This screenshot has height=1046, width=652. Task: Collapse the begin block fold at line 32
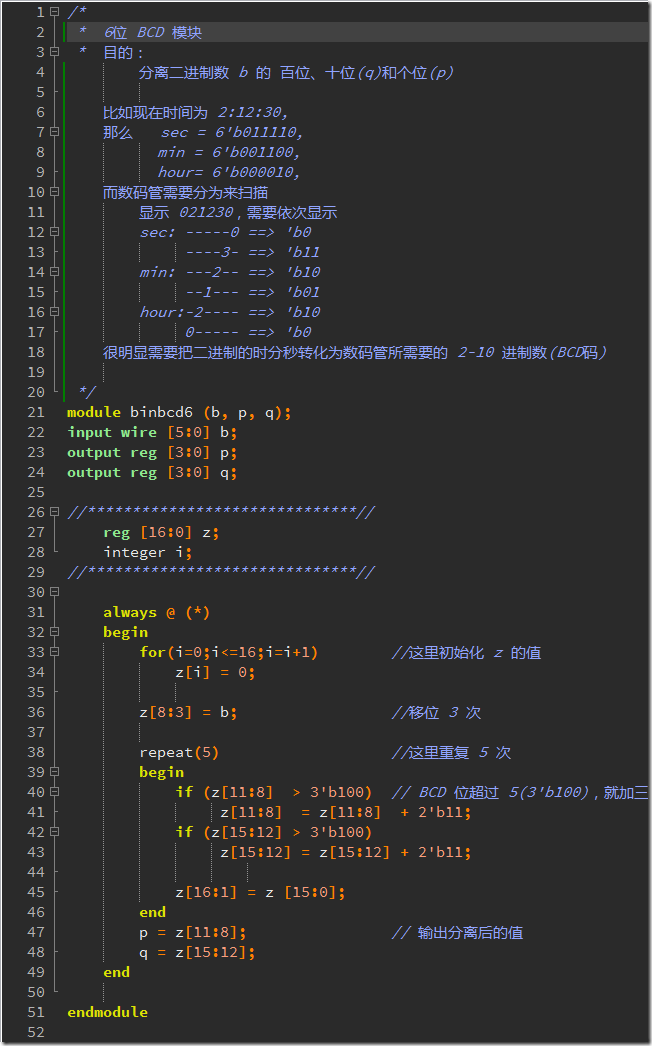click(55, 632)
